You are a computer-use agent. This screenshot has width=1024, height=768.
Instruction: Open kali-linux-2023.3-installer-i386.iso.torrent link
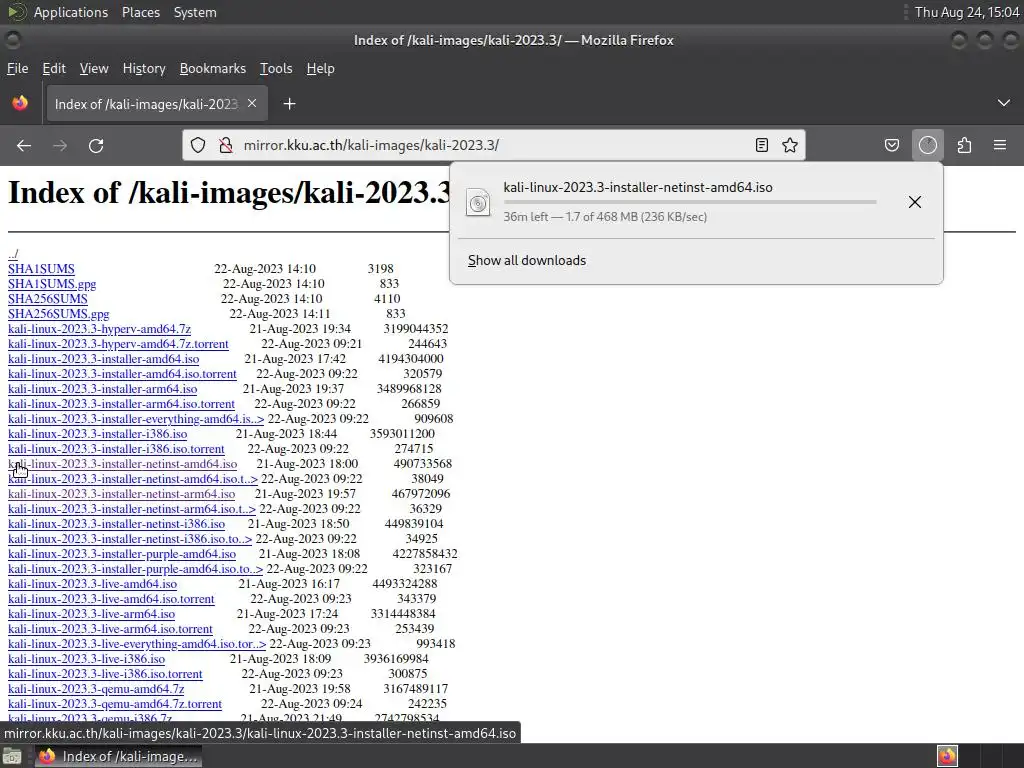point(116,449)
